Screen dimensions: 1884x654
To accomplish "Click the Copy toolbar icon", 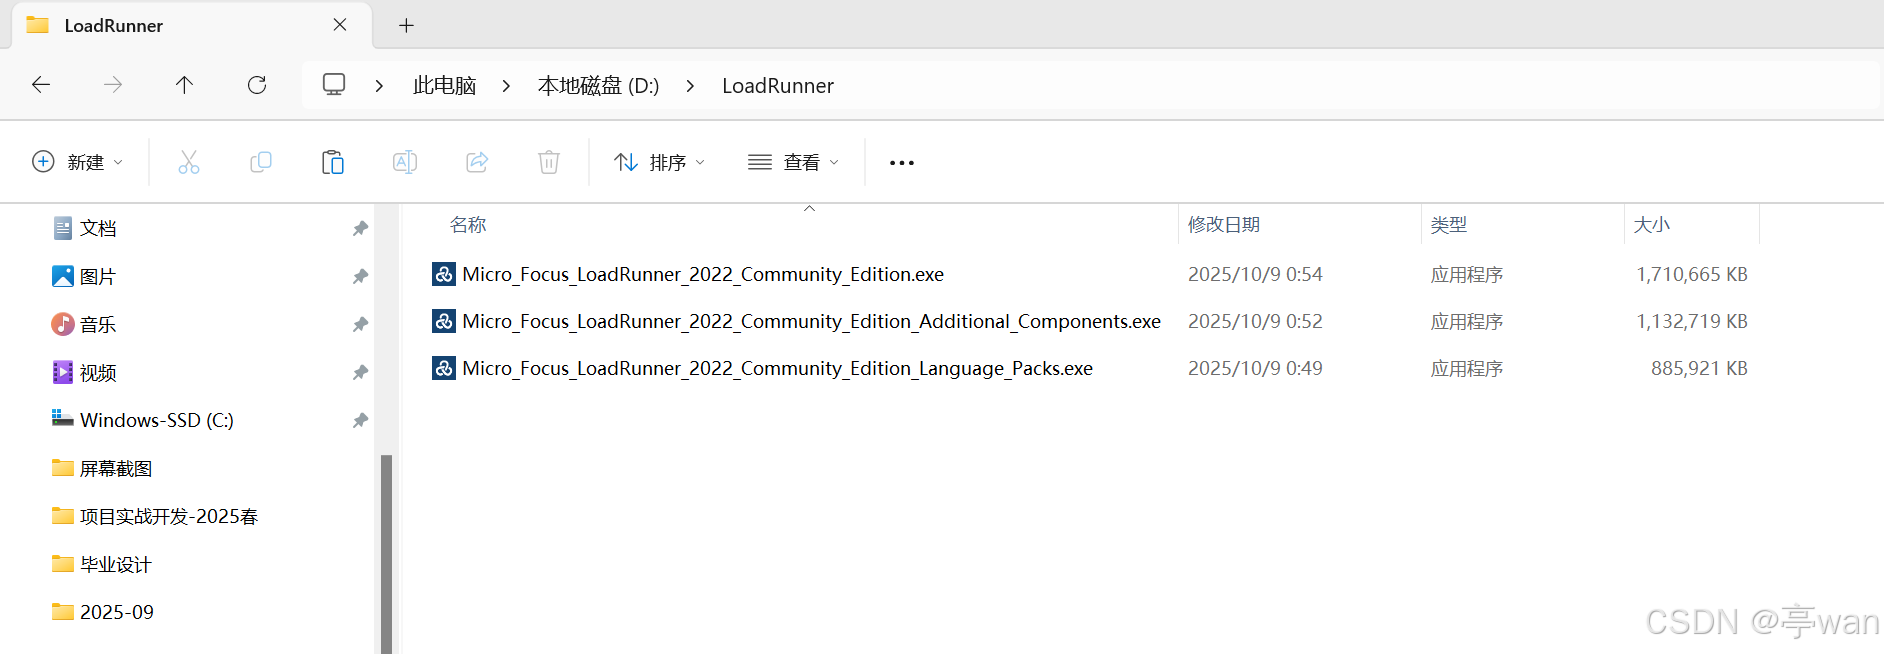I will pos(261,162).
